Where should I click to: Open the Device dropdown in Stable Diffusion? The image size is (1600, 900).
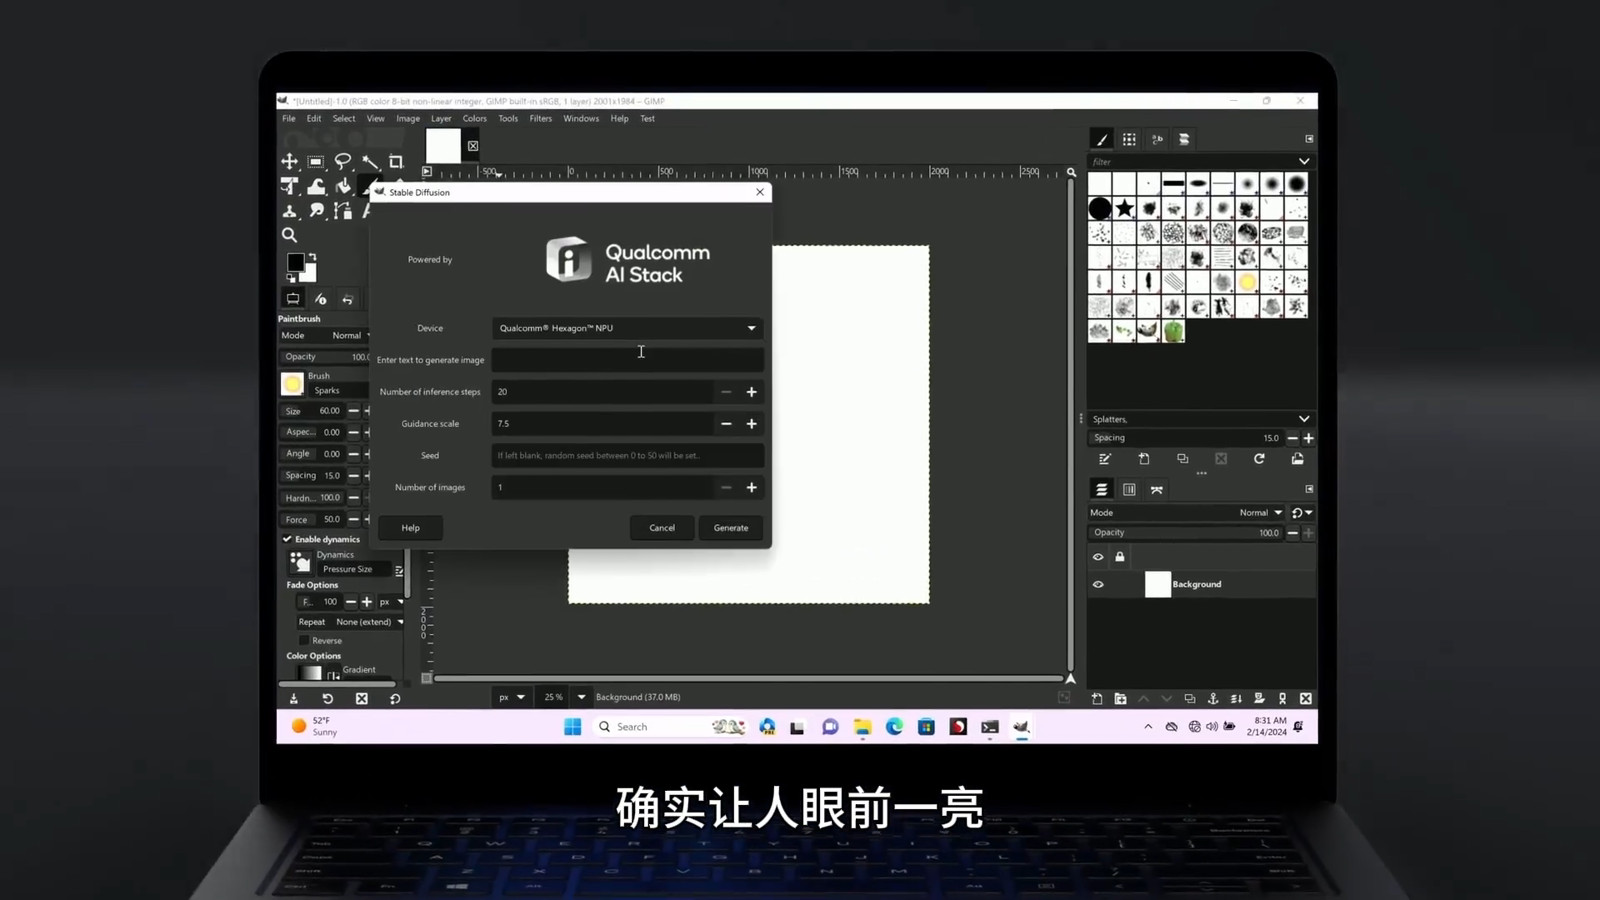pos(628,328)
